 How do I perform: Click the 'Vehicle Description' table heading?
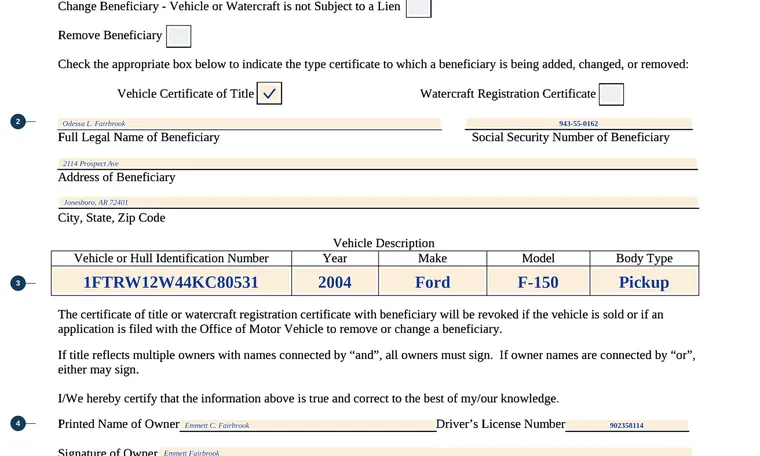[383, 243]
